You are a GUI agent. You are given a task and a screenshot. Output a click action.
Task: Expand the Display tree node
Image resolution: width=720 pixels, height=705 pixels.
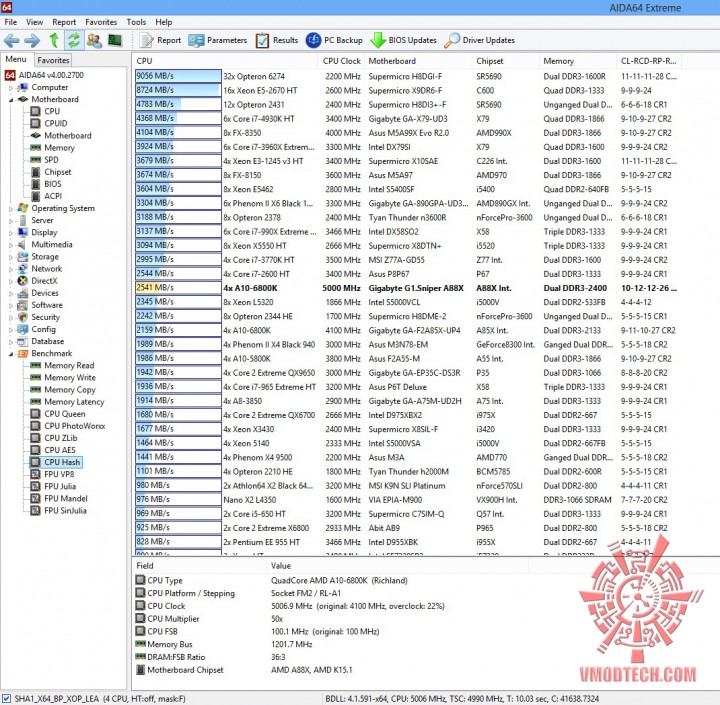point(11,232)
